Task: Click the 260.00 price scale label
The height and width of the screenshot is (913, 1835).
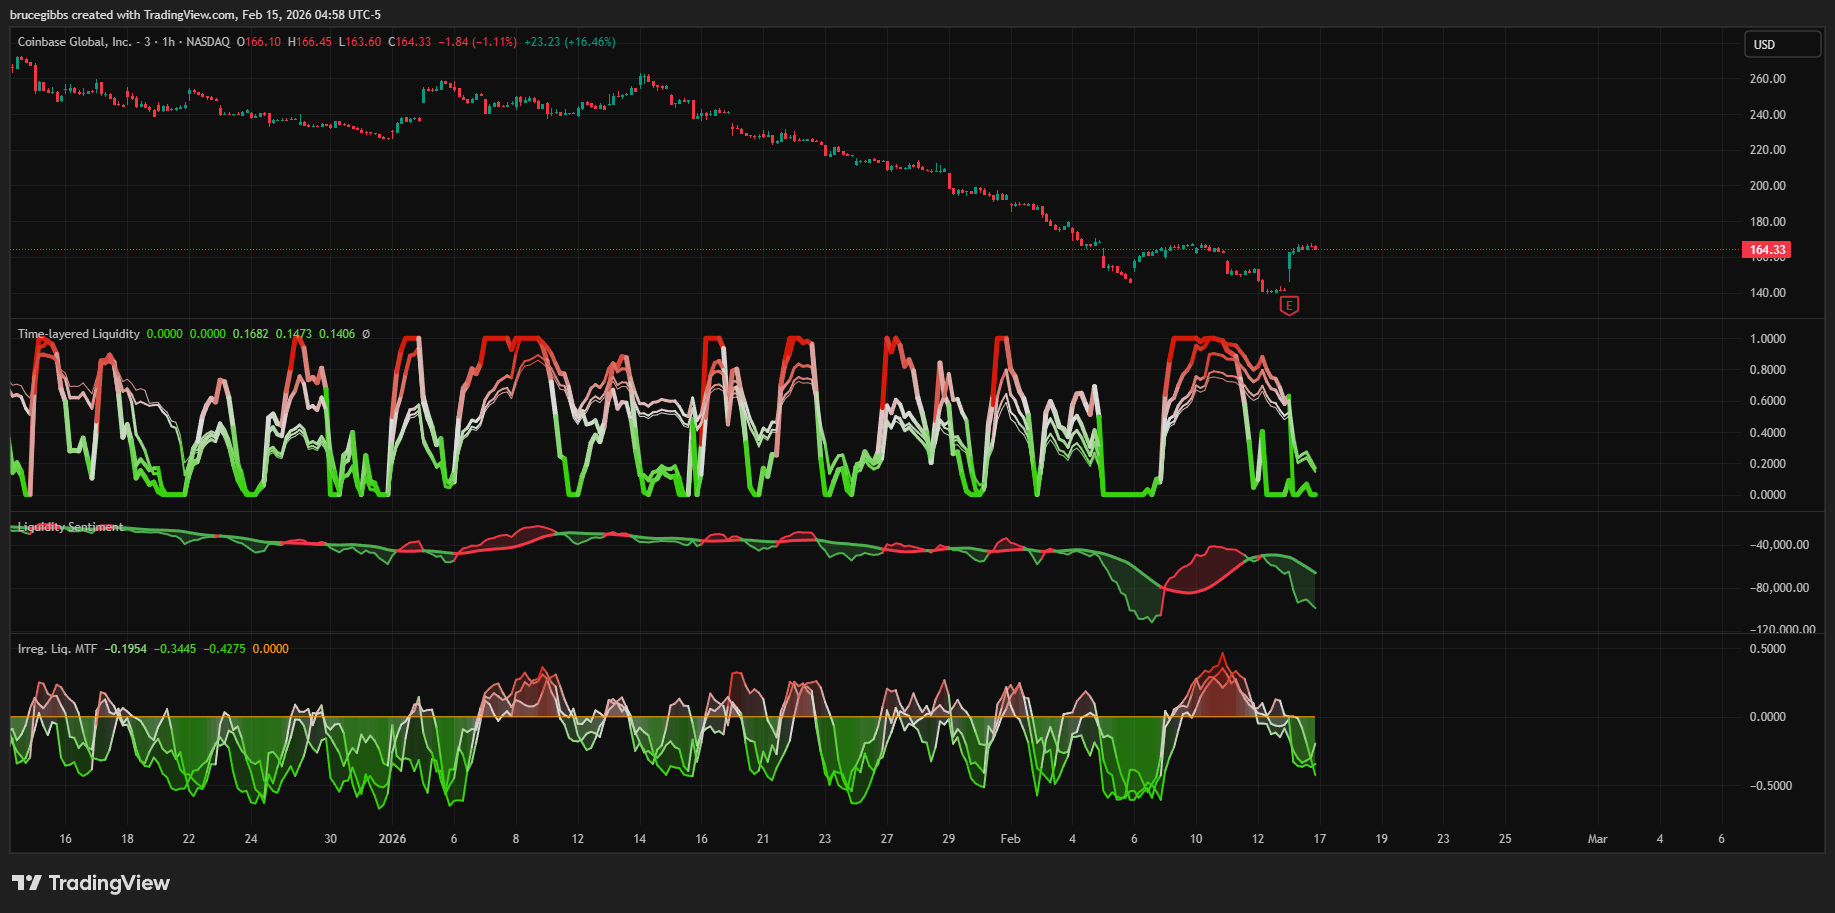Action: (1767, 79)
